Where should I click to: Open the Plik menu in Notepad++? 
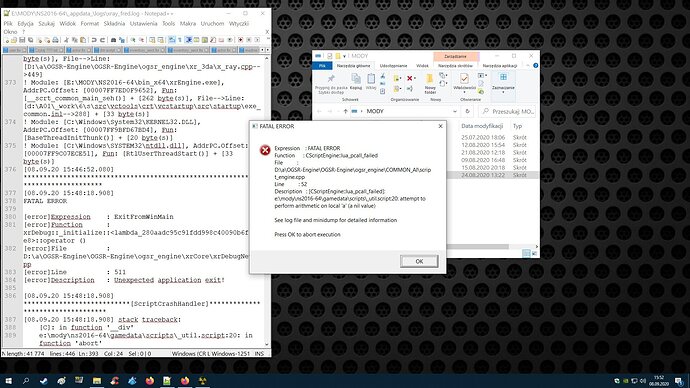tap(8, 23)
